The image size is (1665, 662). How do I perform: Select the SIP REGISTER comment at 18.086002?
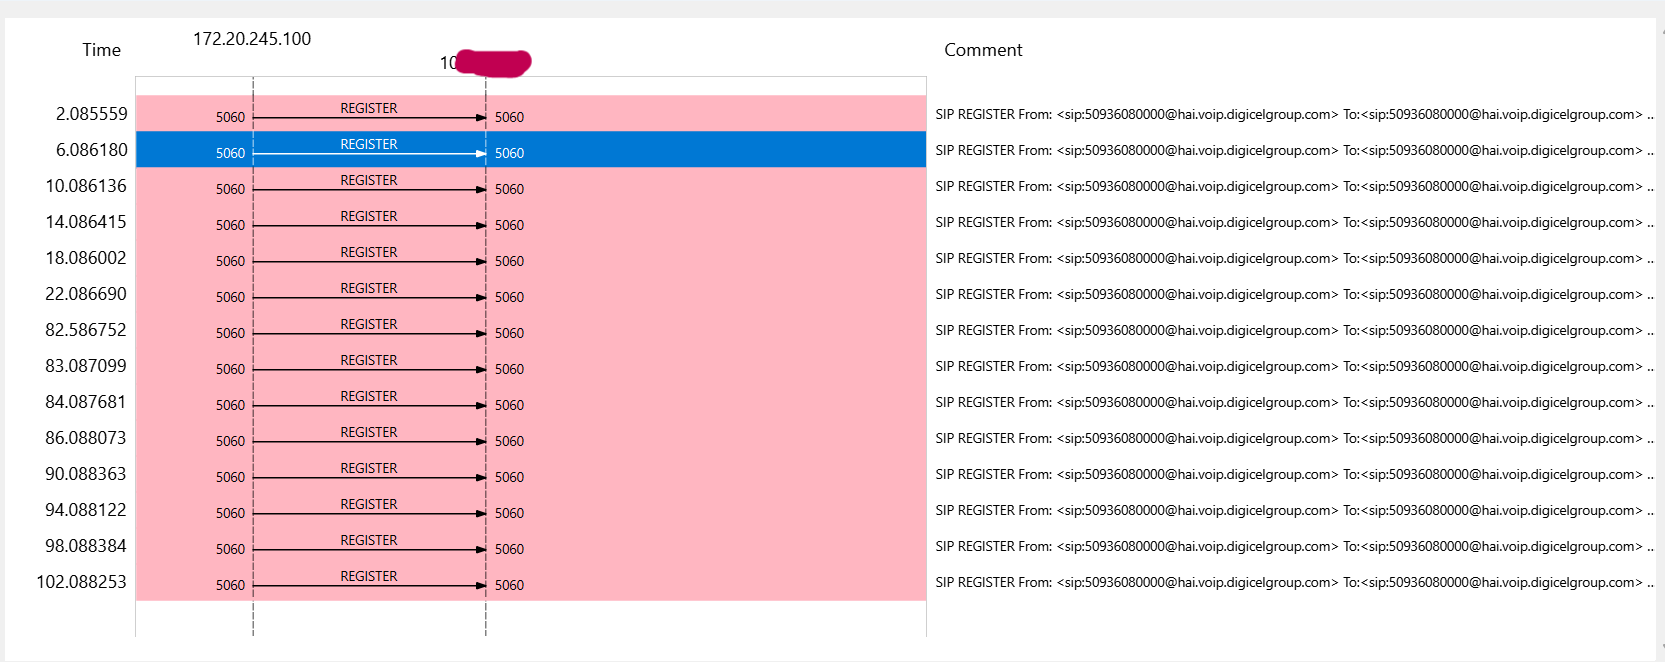coord(1294,258)
